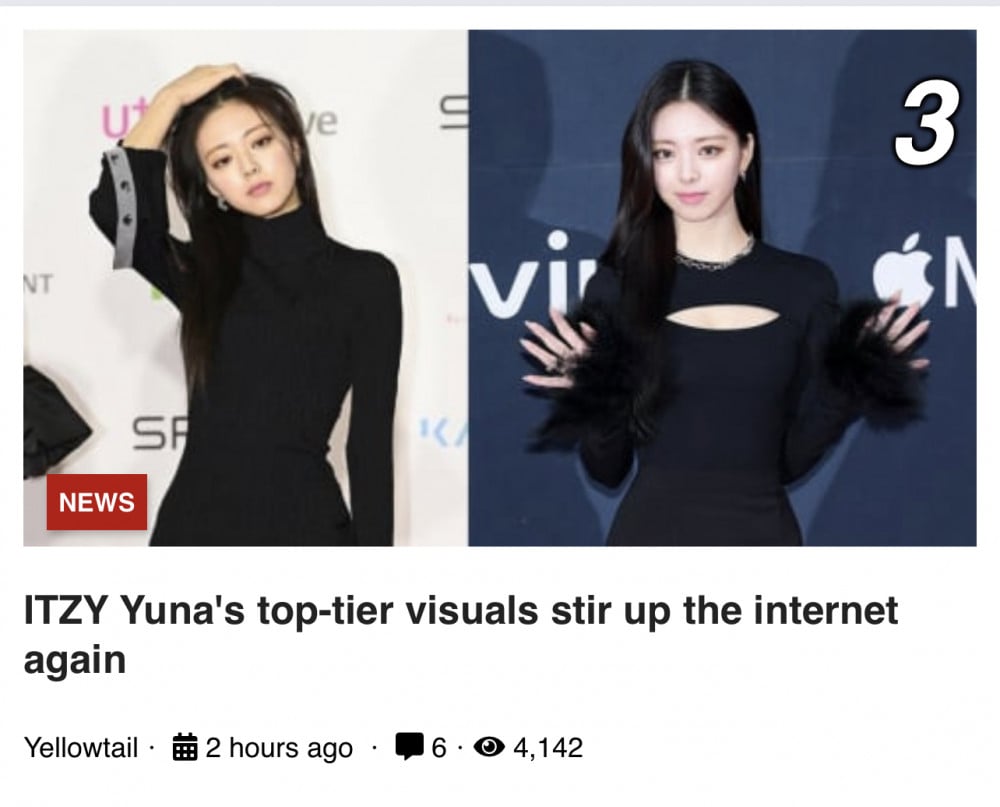
Task: Open the ITZY Yuna top-tier visuals headline
Action: (460, 634)
